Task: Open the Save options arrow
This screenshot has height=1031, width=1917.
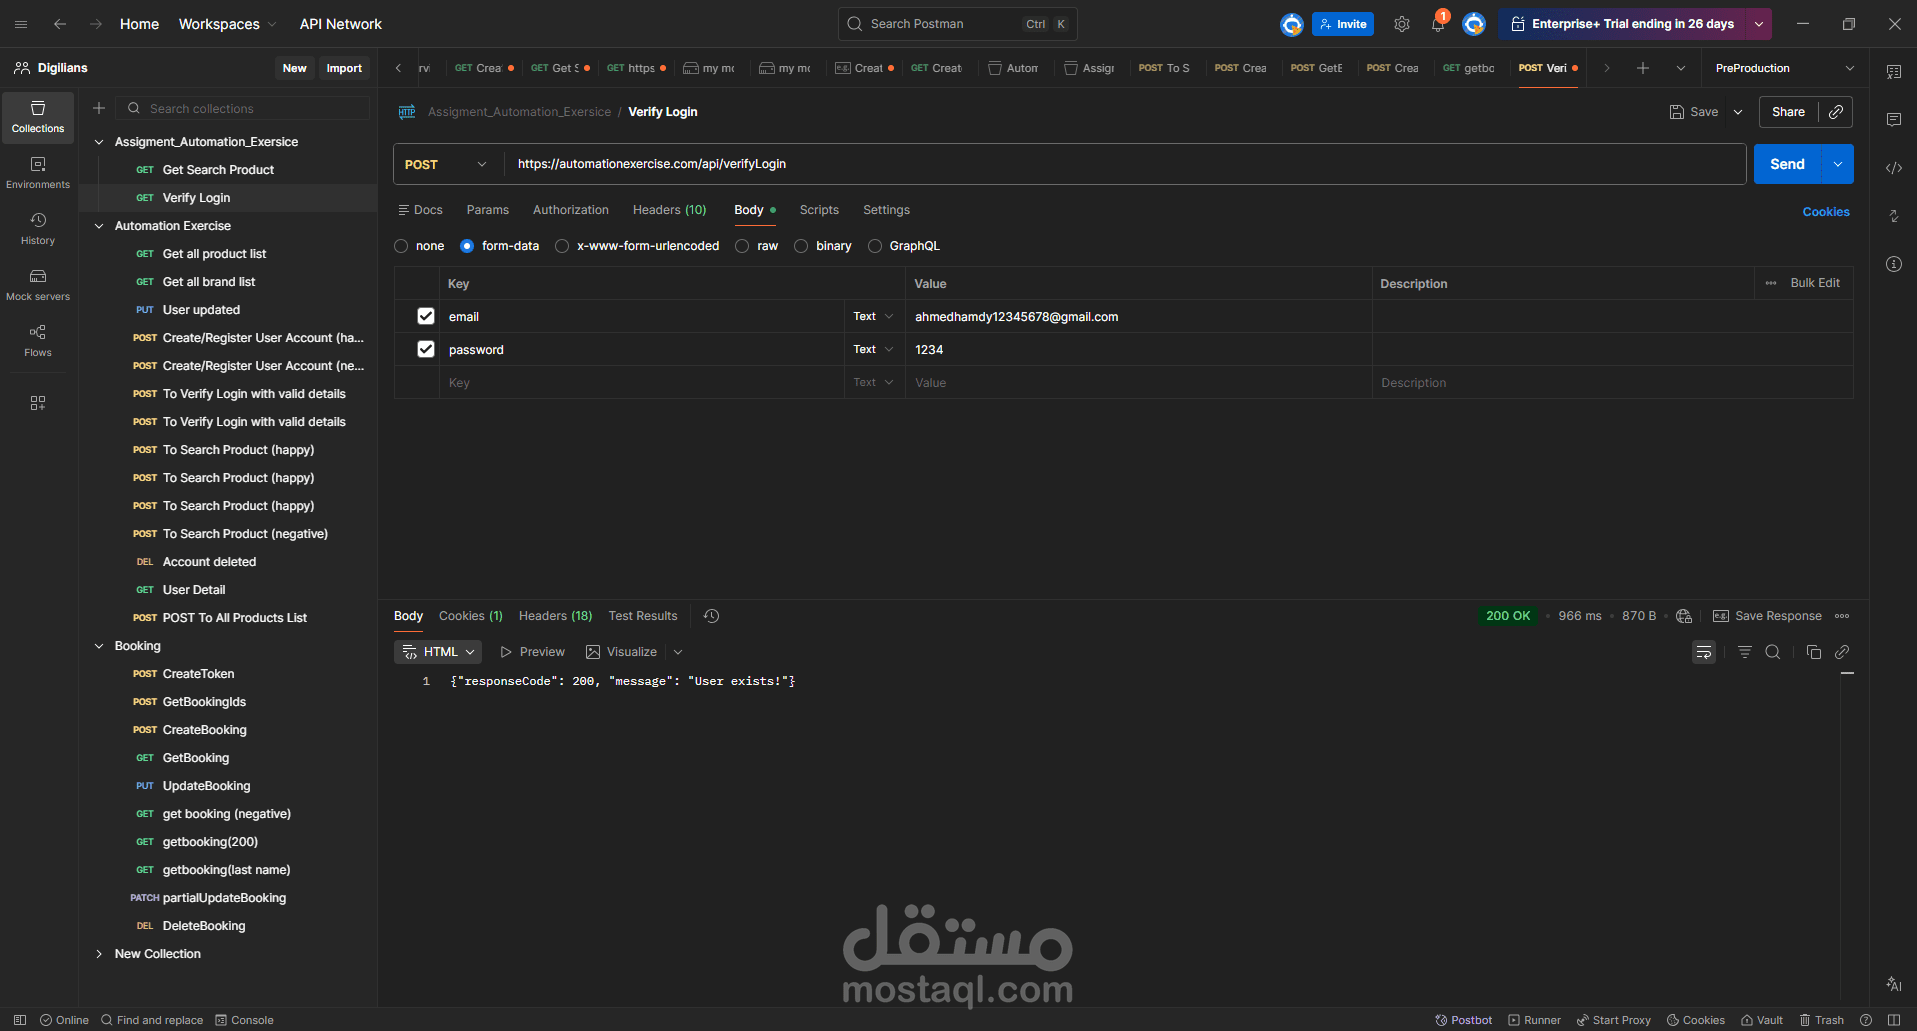Action: 1738,112
